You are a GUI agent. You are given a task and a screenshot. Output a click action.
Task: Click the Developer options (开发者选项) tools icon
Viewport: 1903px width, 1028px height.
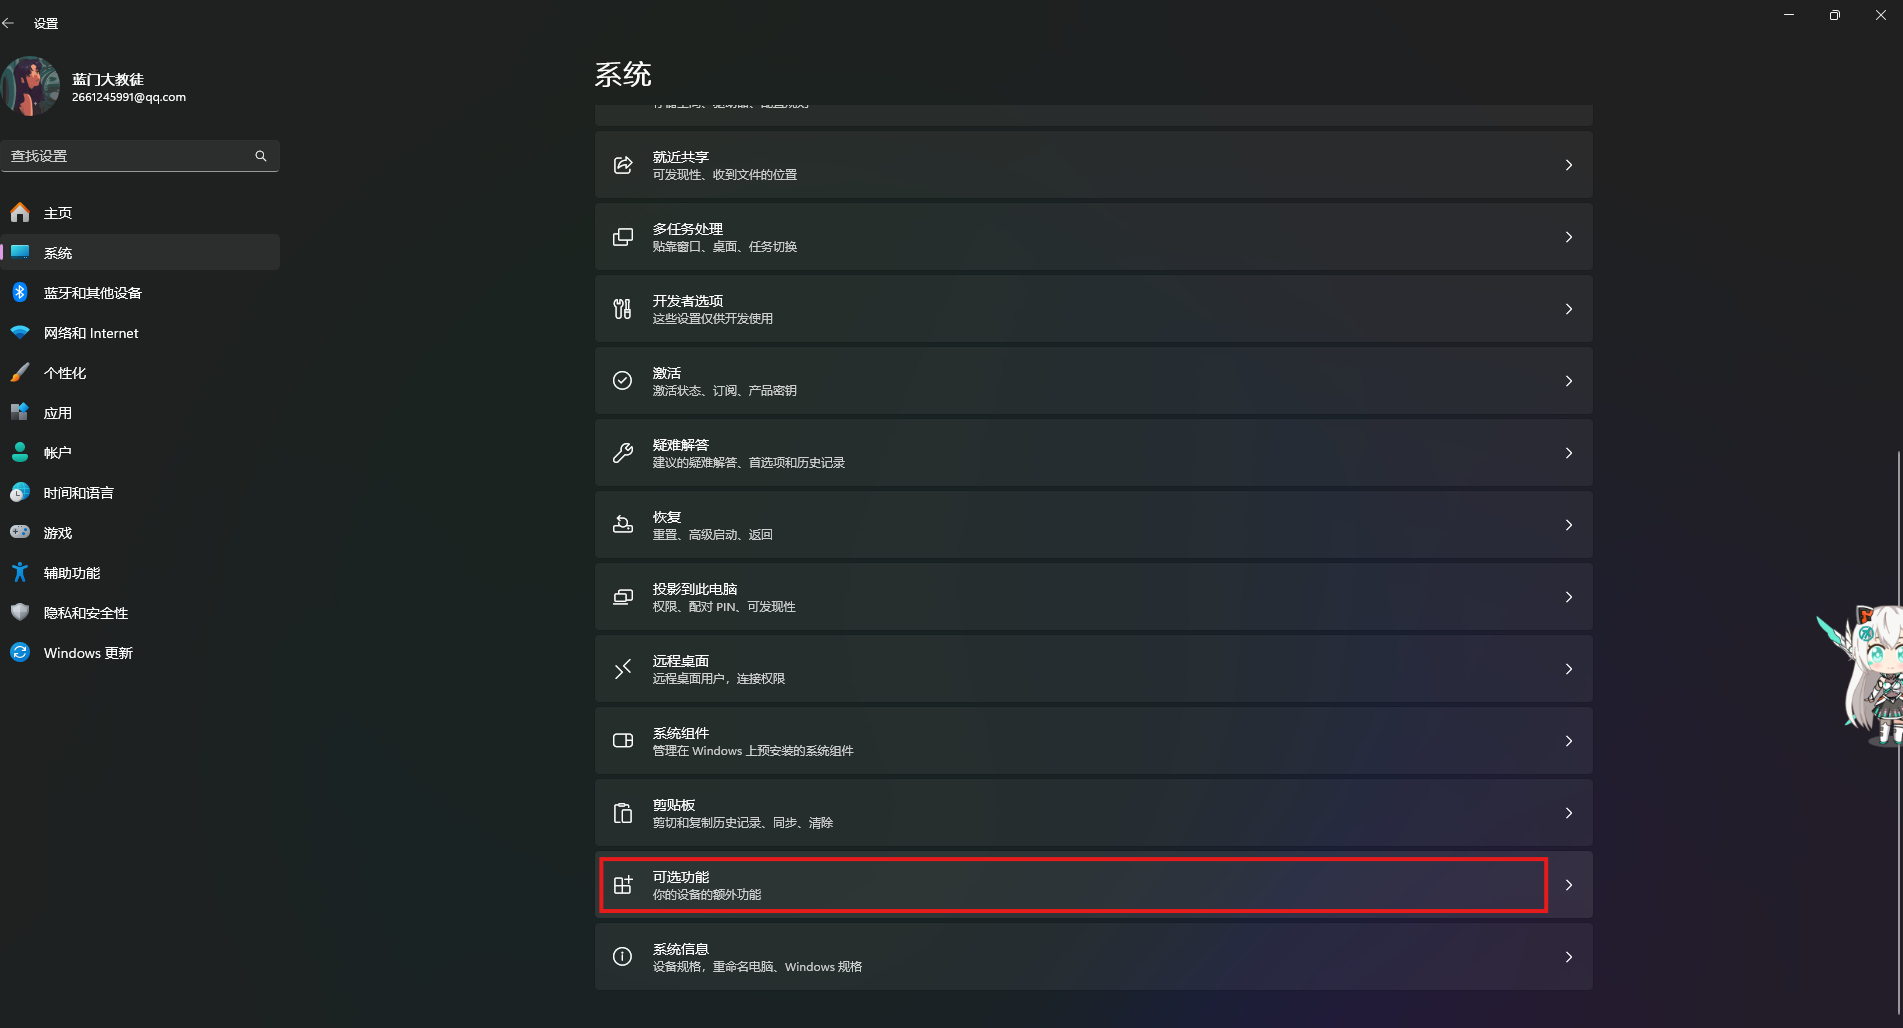coord(622,309)
